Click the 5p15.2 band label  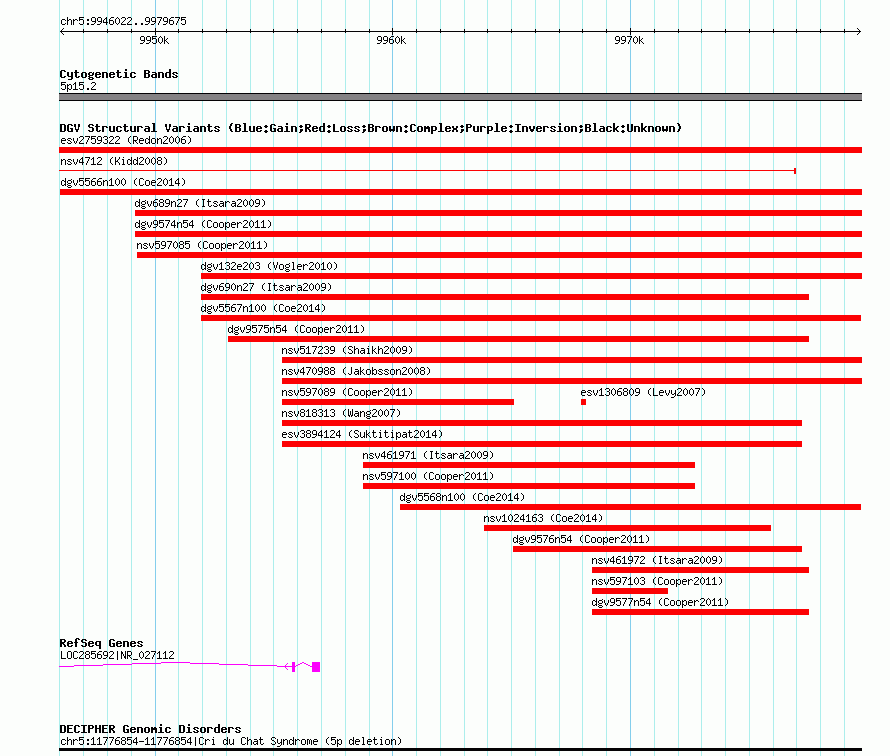tap(78, 86)
